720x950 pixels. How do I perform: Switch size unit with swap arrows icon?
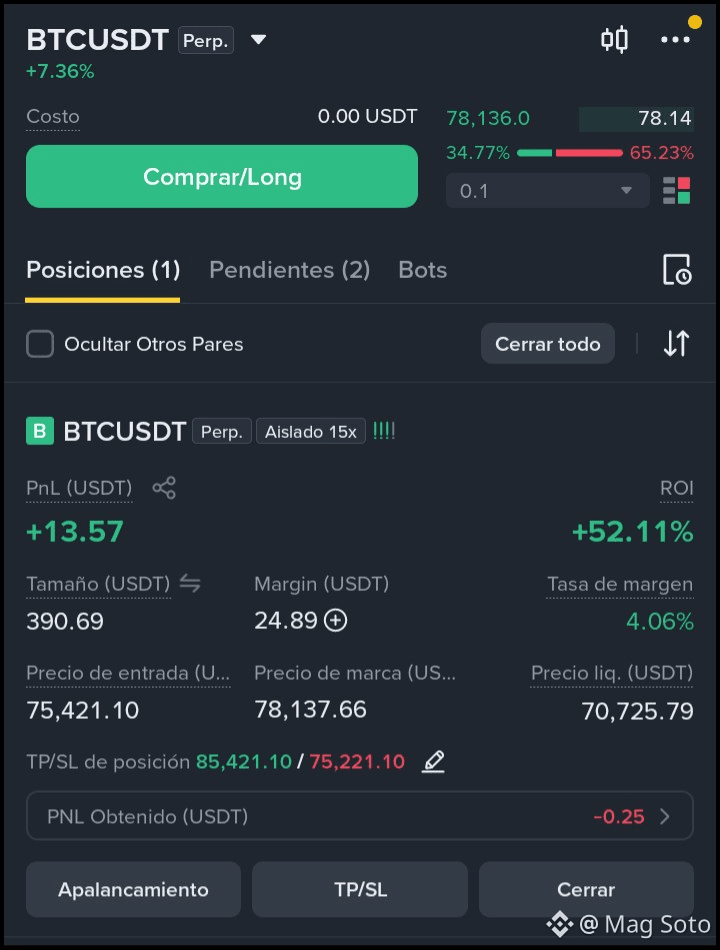(190, 583)
